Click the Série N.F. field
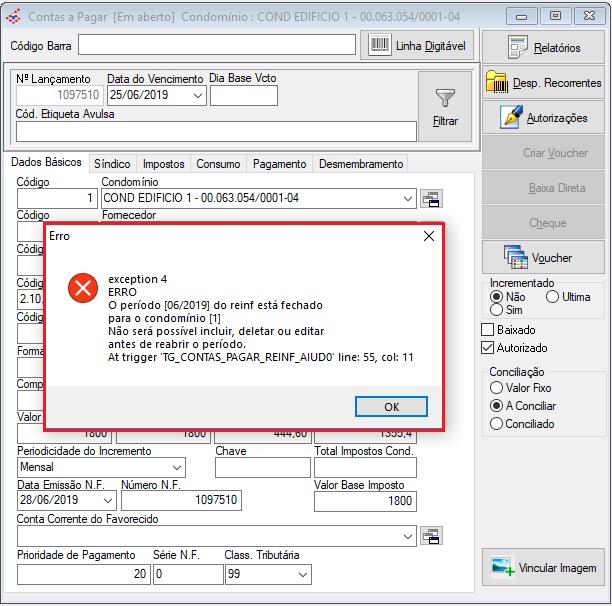612x606 pixels. (x=188, y=574)
